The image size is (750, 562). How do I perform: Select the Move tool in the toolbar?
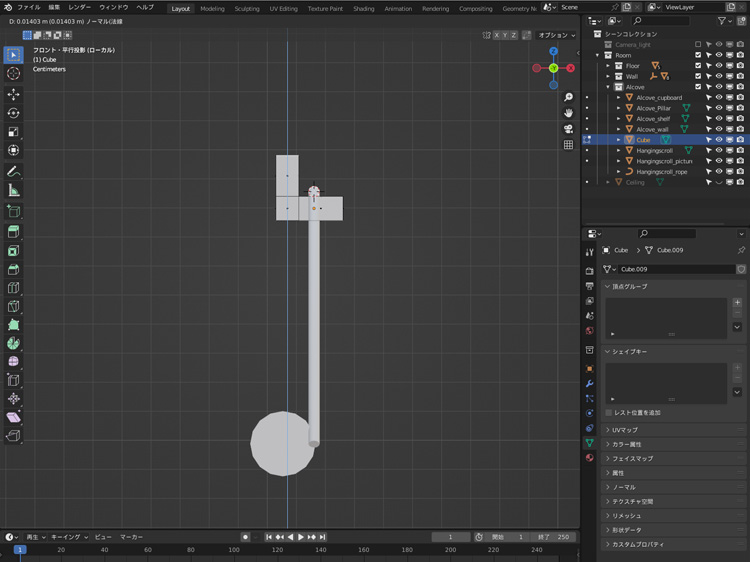coord(13,94)
